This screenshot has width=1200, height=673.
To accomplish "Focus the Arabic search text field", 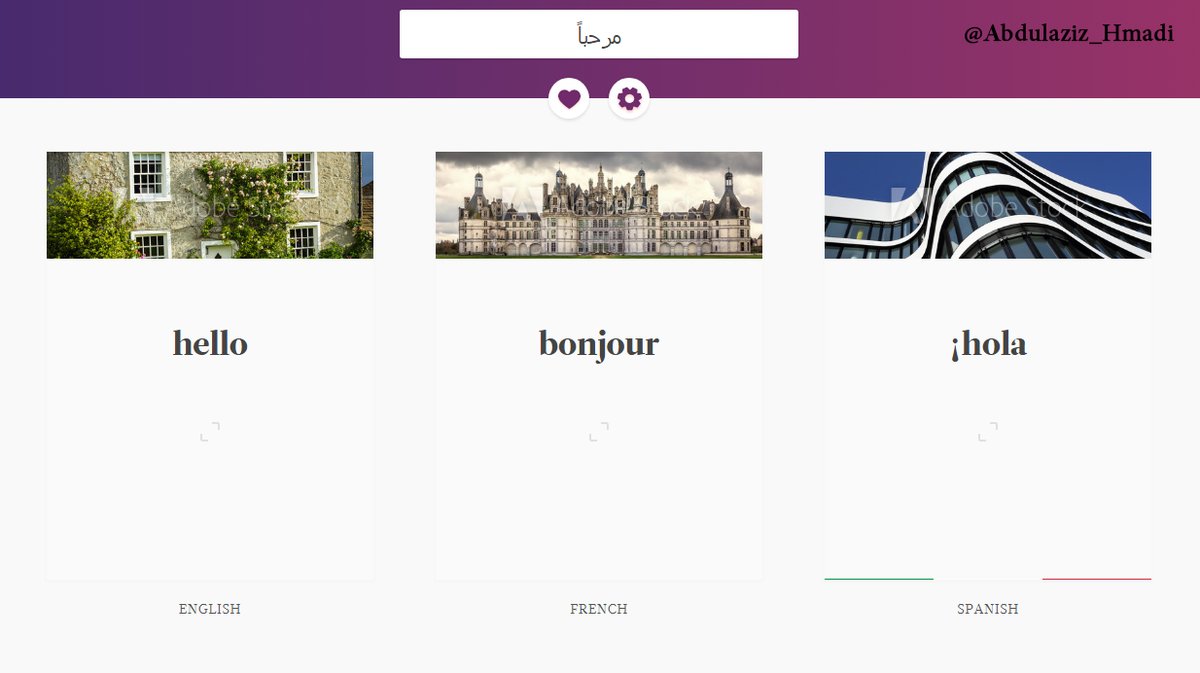I will pos(599,34).
